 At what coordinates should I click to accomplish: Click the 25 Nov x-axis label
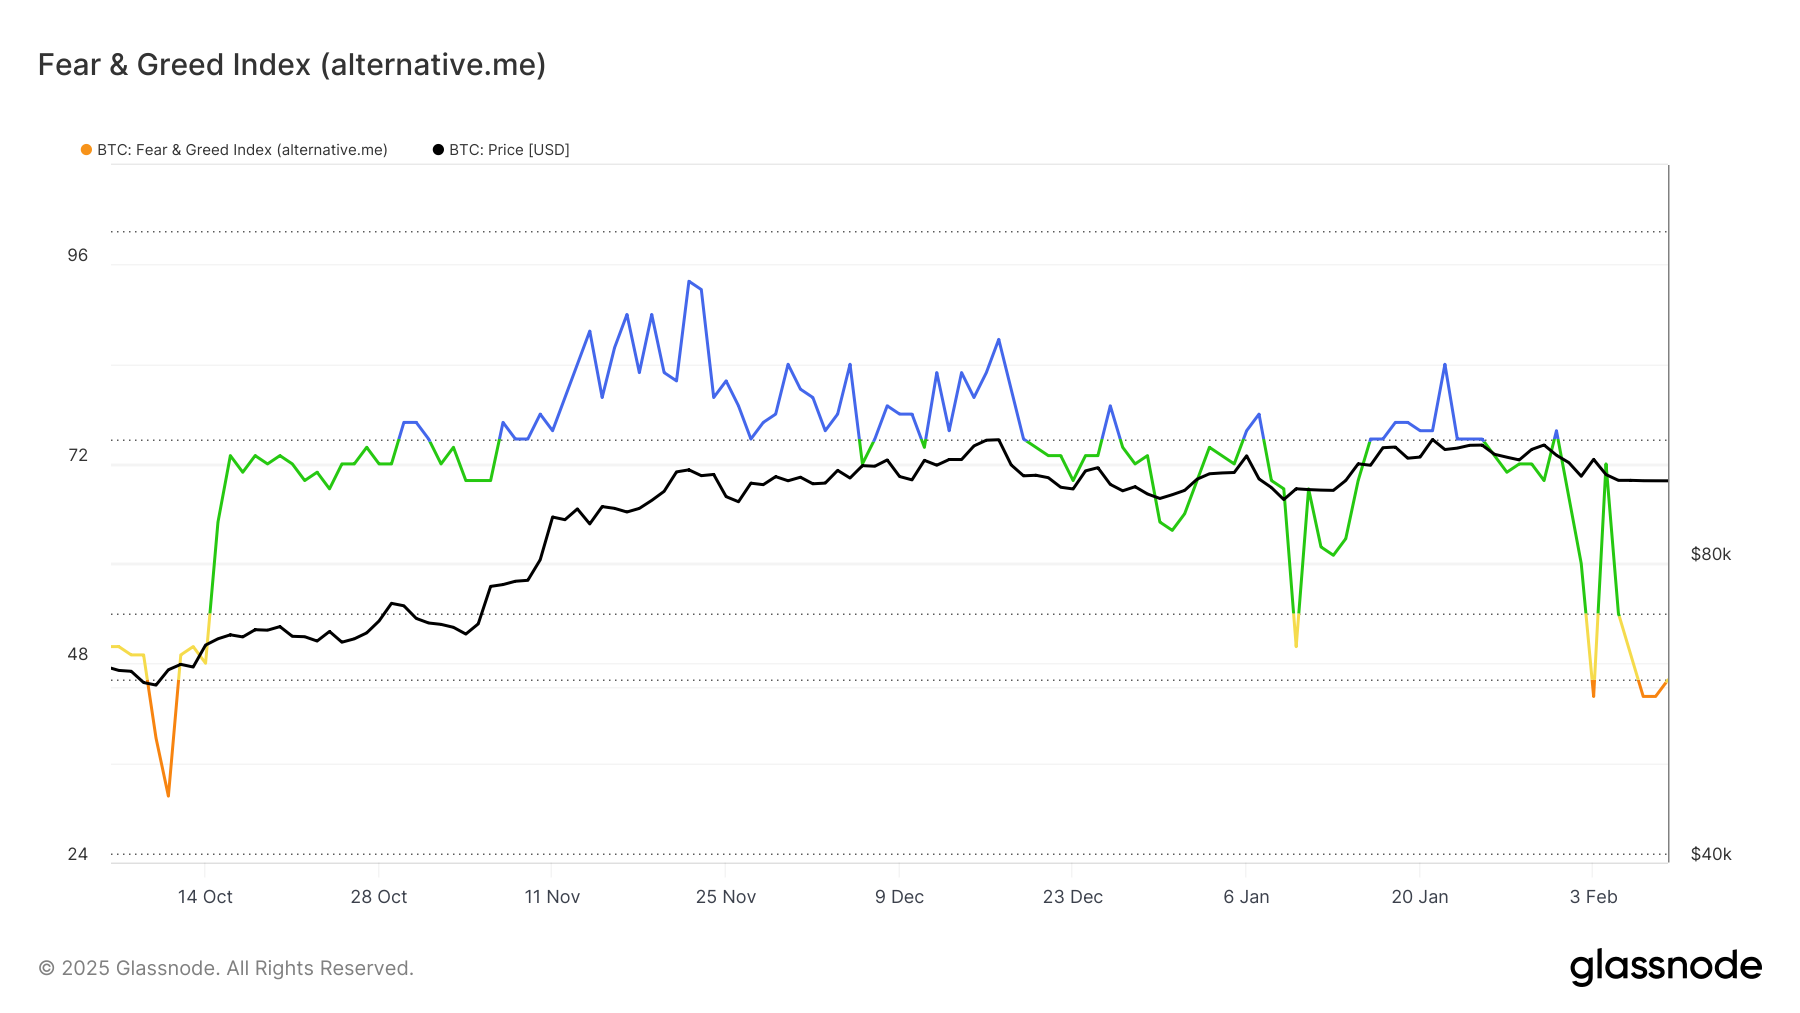(x=726, y=897)
